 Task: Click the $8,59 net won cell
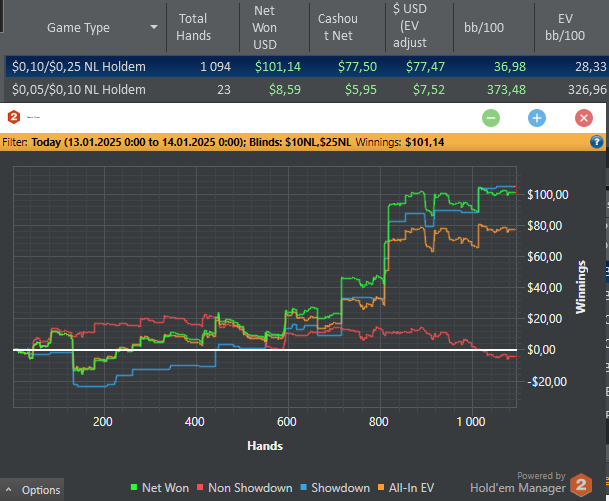click(285, 90)
